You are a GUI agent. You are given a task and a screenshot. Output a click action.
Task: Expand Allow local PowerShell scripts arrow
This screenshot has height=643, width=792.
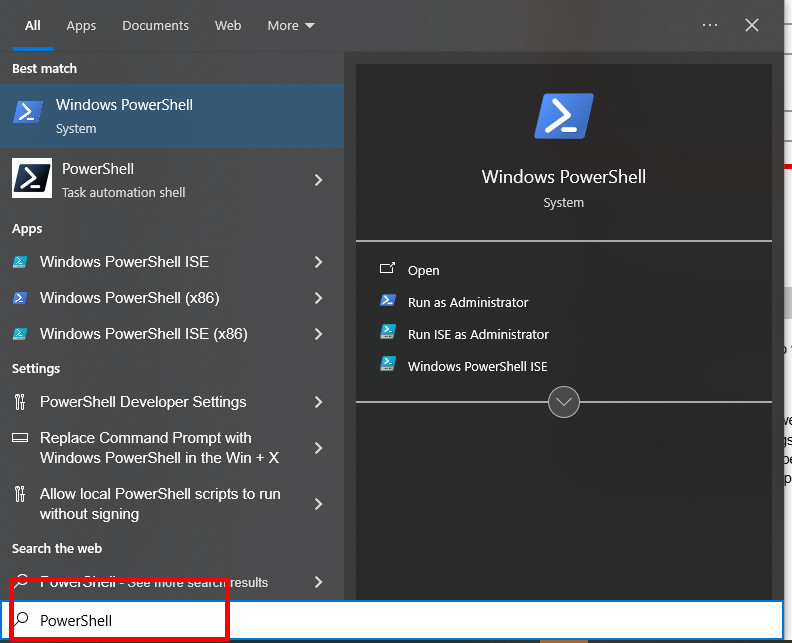pos(318,504)
